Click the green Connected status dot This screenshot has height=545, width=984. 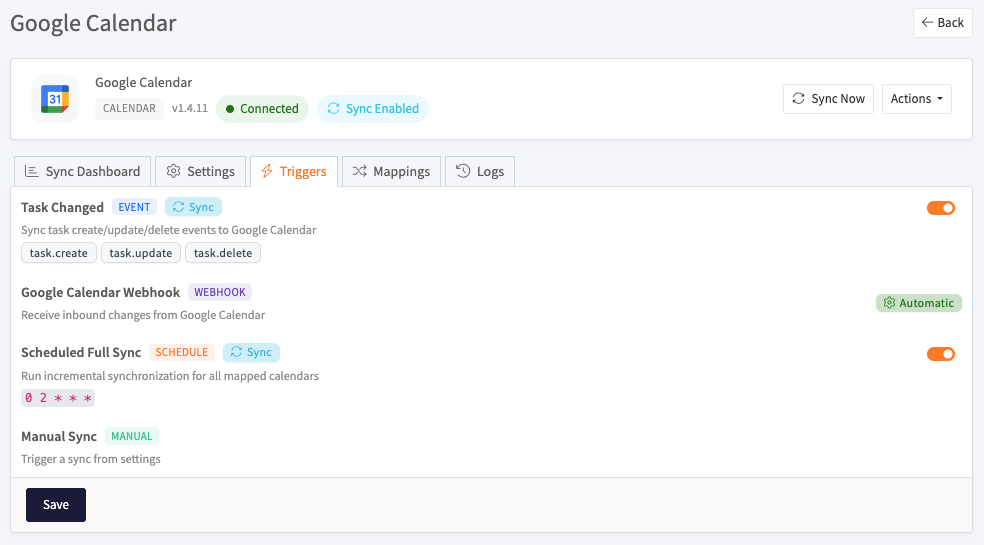pyautogui.click(x=230, y=109)
